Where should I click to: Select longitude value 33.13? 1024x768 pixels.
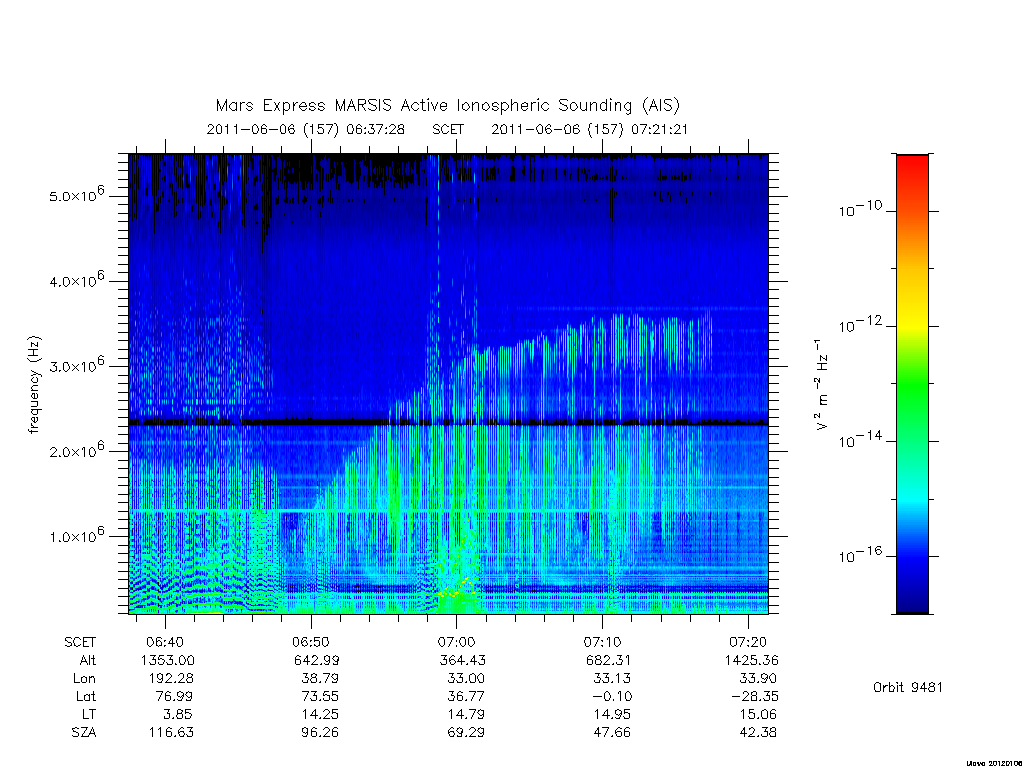point(612,679)
